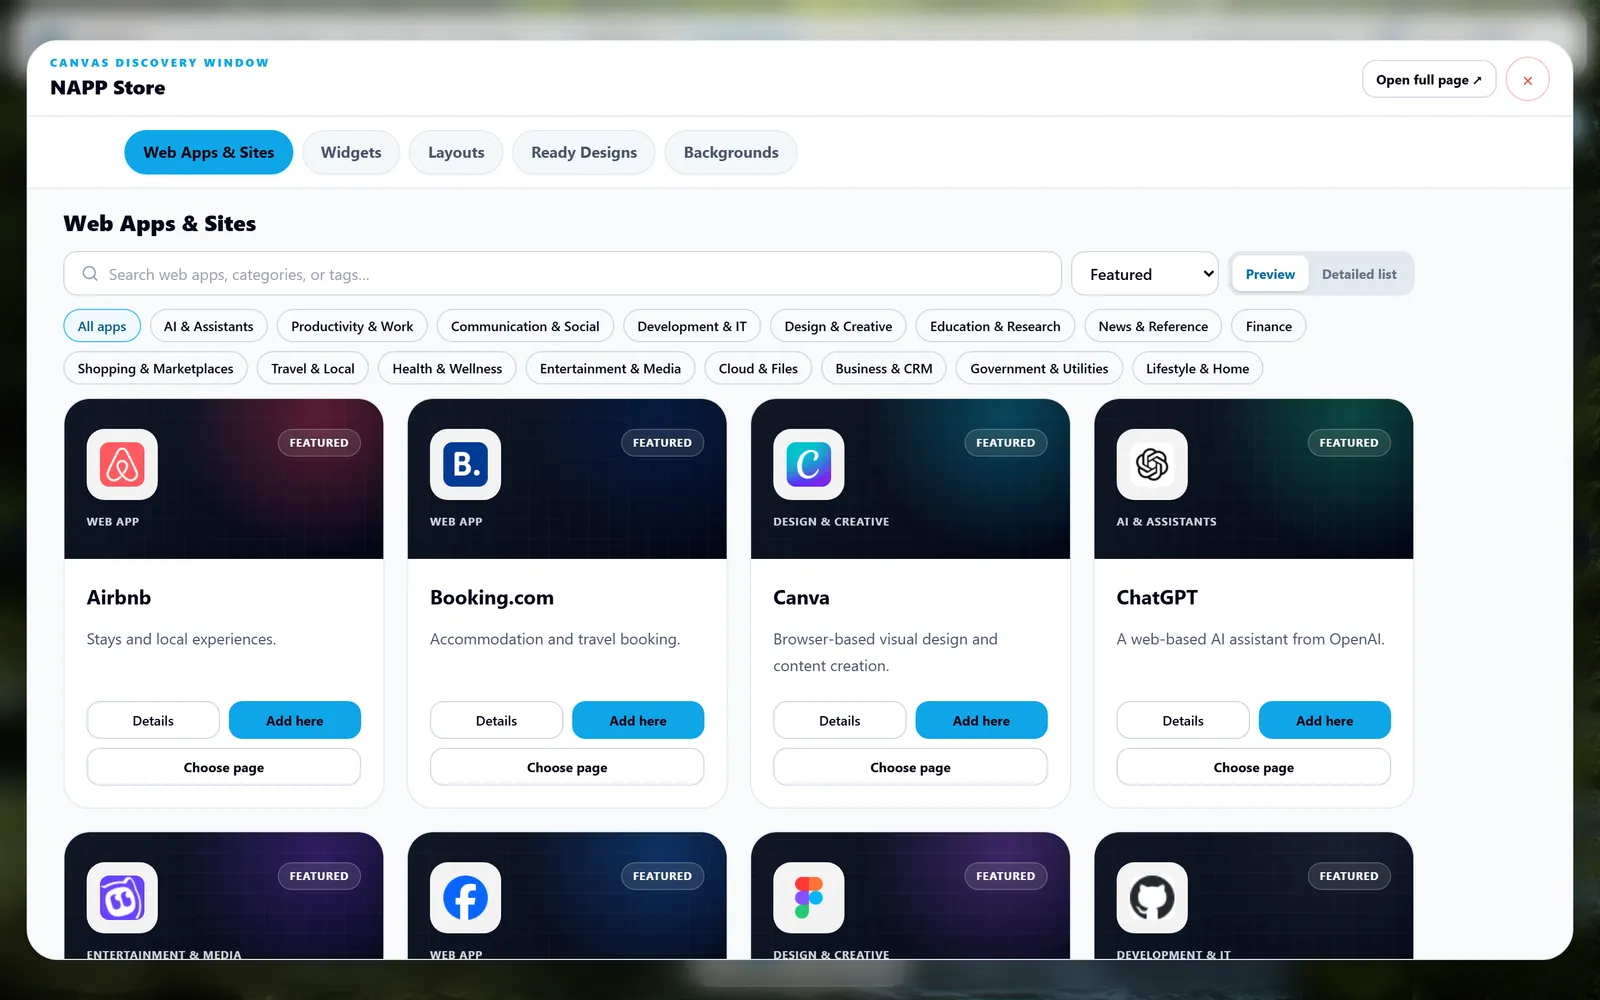1600x1000 pixels.
Task: Filter by Productivity & Work
Action: pyautogui.click(x=352, y=326)
